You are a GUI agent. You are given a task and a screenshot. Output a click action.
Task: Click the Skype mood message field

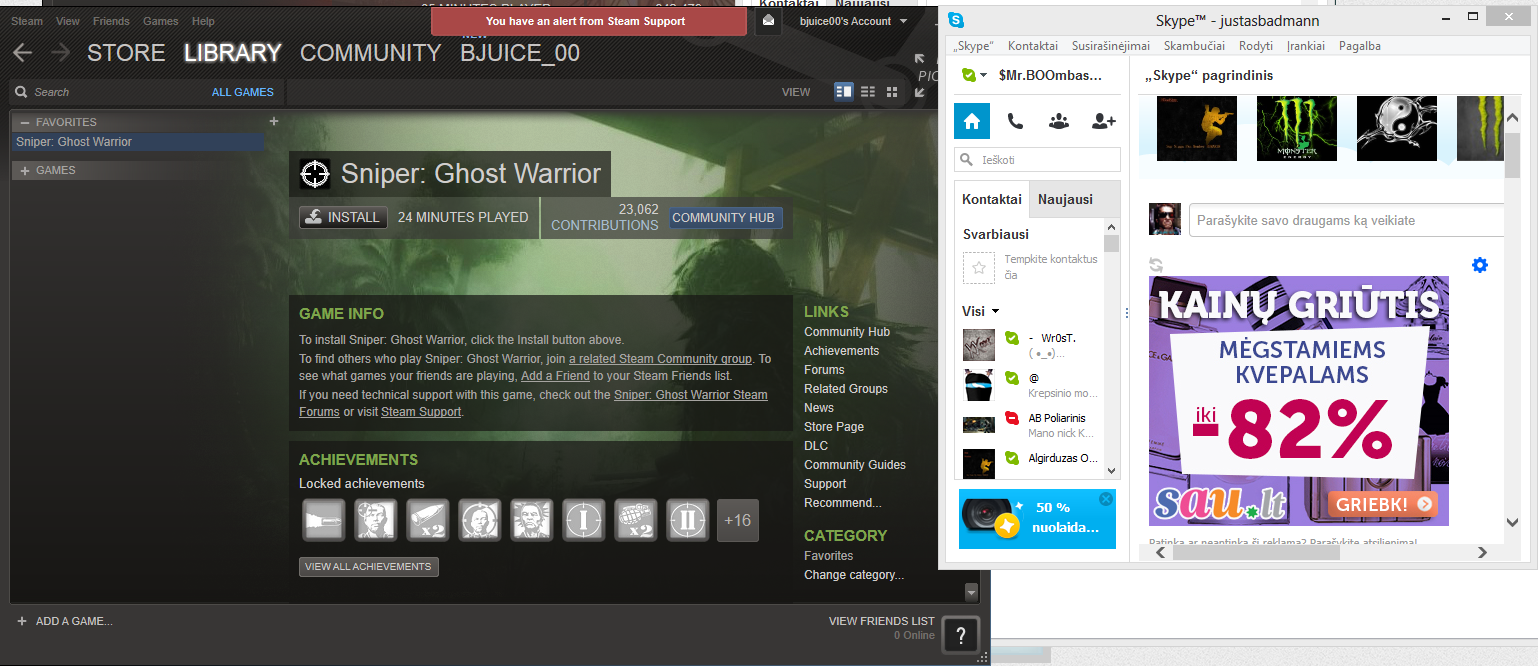point(1348,220)
